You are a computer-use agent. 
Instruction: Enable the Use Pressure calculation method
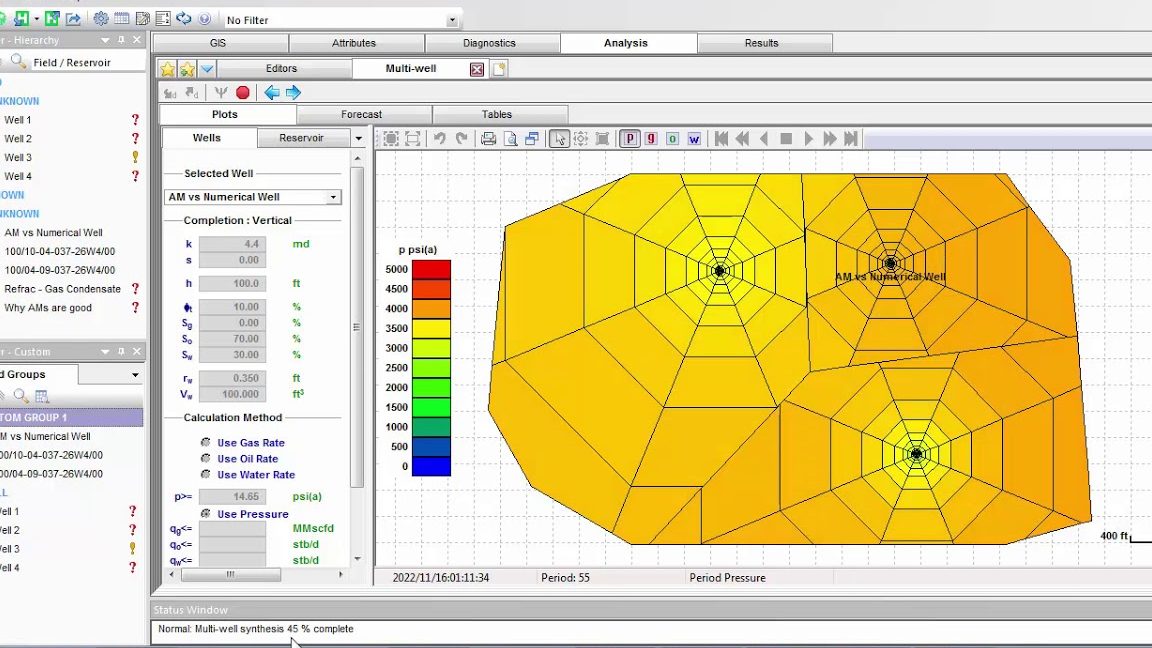coord(206,514)
